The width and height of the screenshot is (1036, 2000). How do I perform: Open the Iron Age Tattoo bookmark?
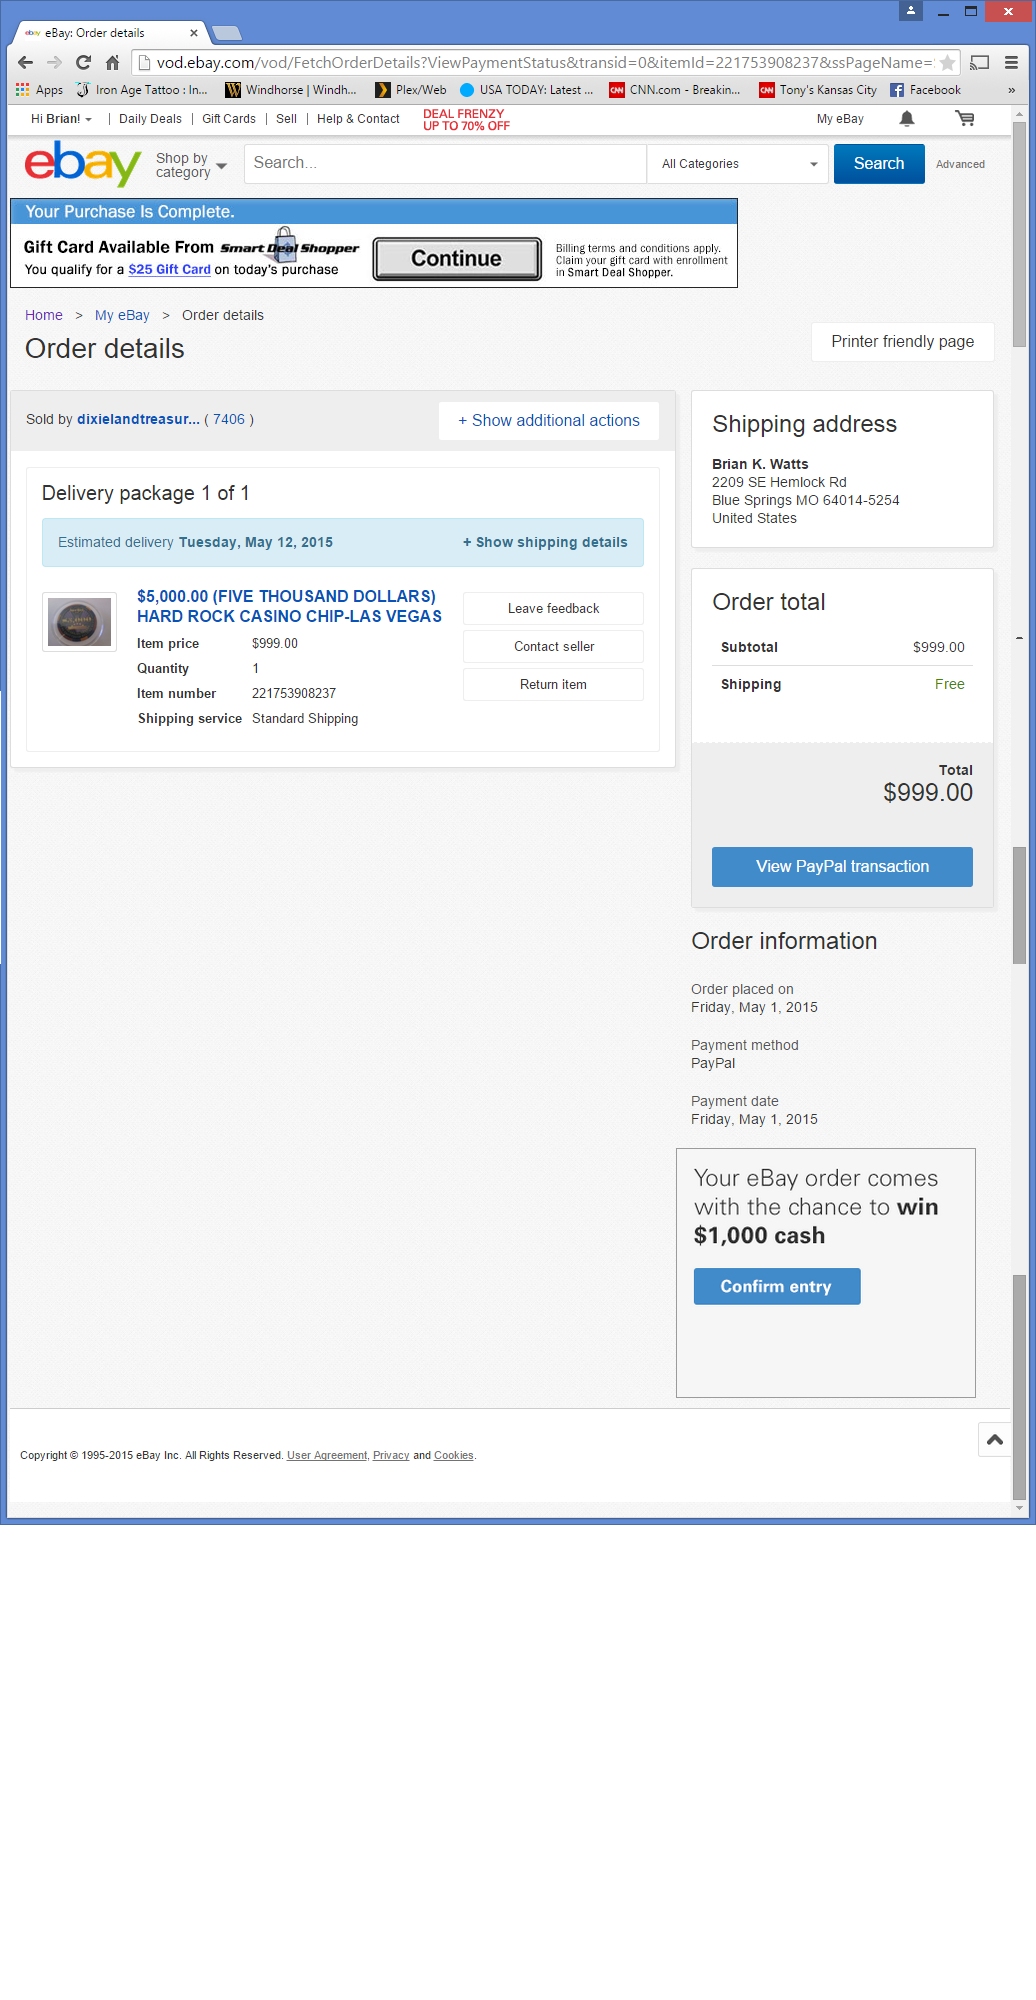click(142, 90)
